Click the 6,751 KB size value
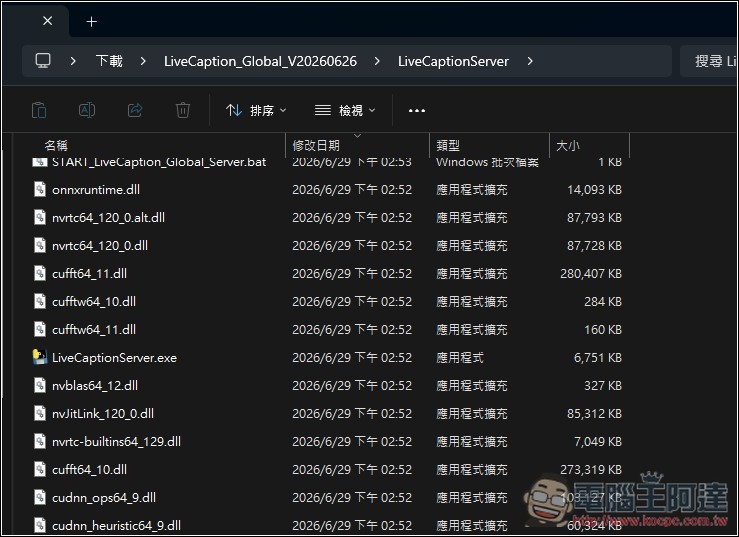This screenshot has width=739, height=537. pyautogui.click(x=598, y=357)
